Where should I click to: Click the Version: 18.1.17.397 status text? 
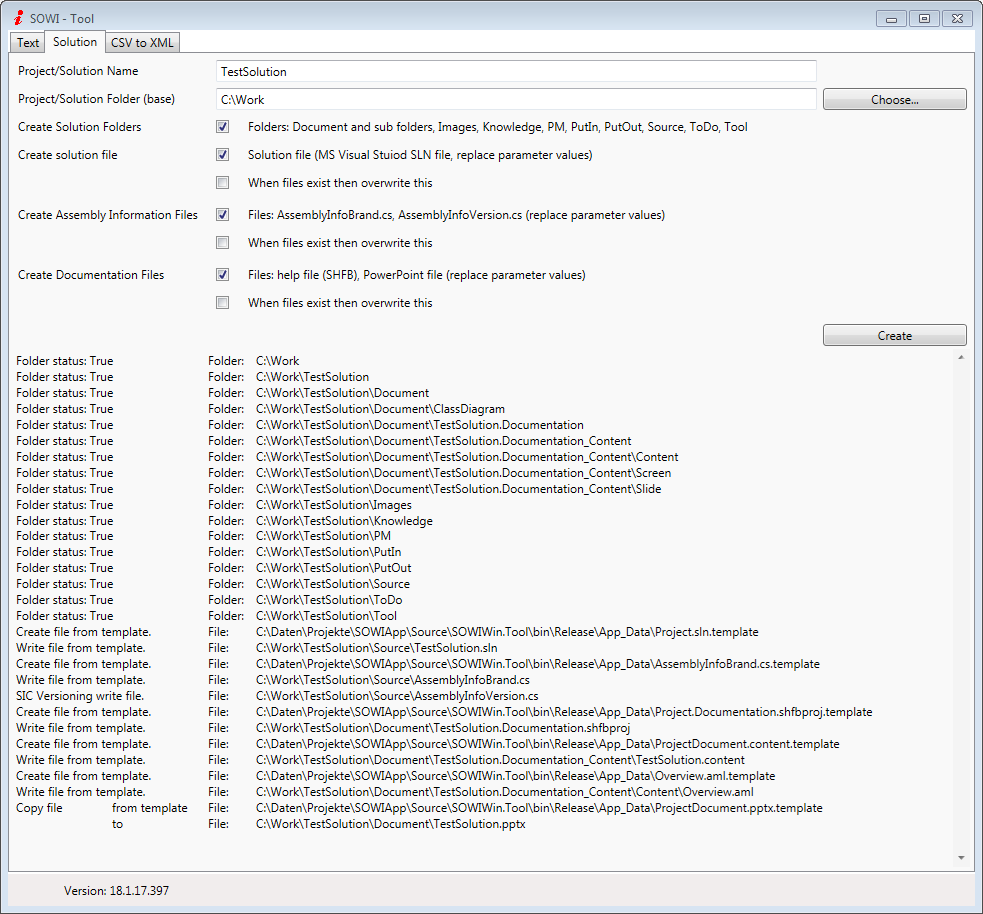click(x=117, y=890)
